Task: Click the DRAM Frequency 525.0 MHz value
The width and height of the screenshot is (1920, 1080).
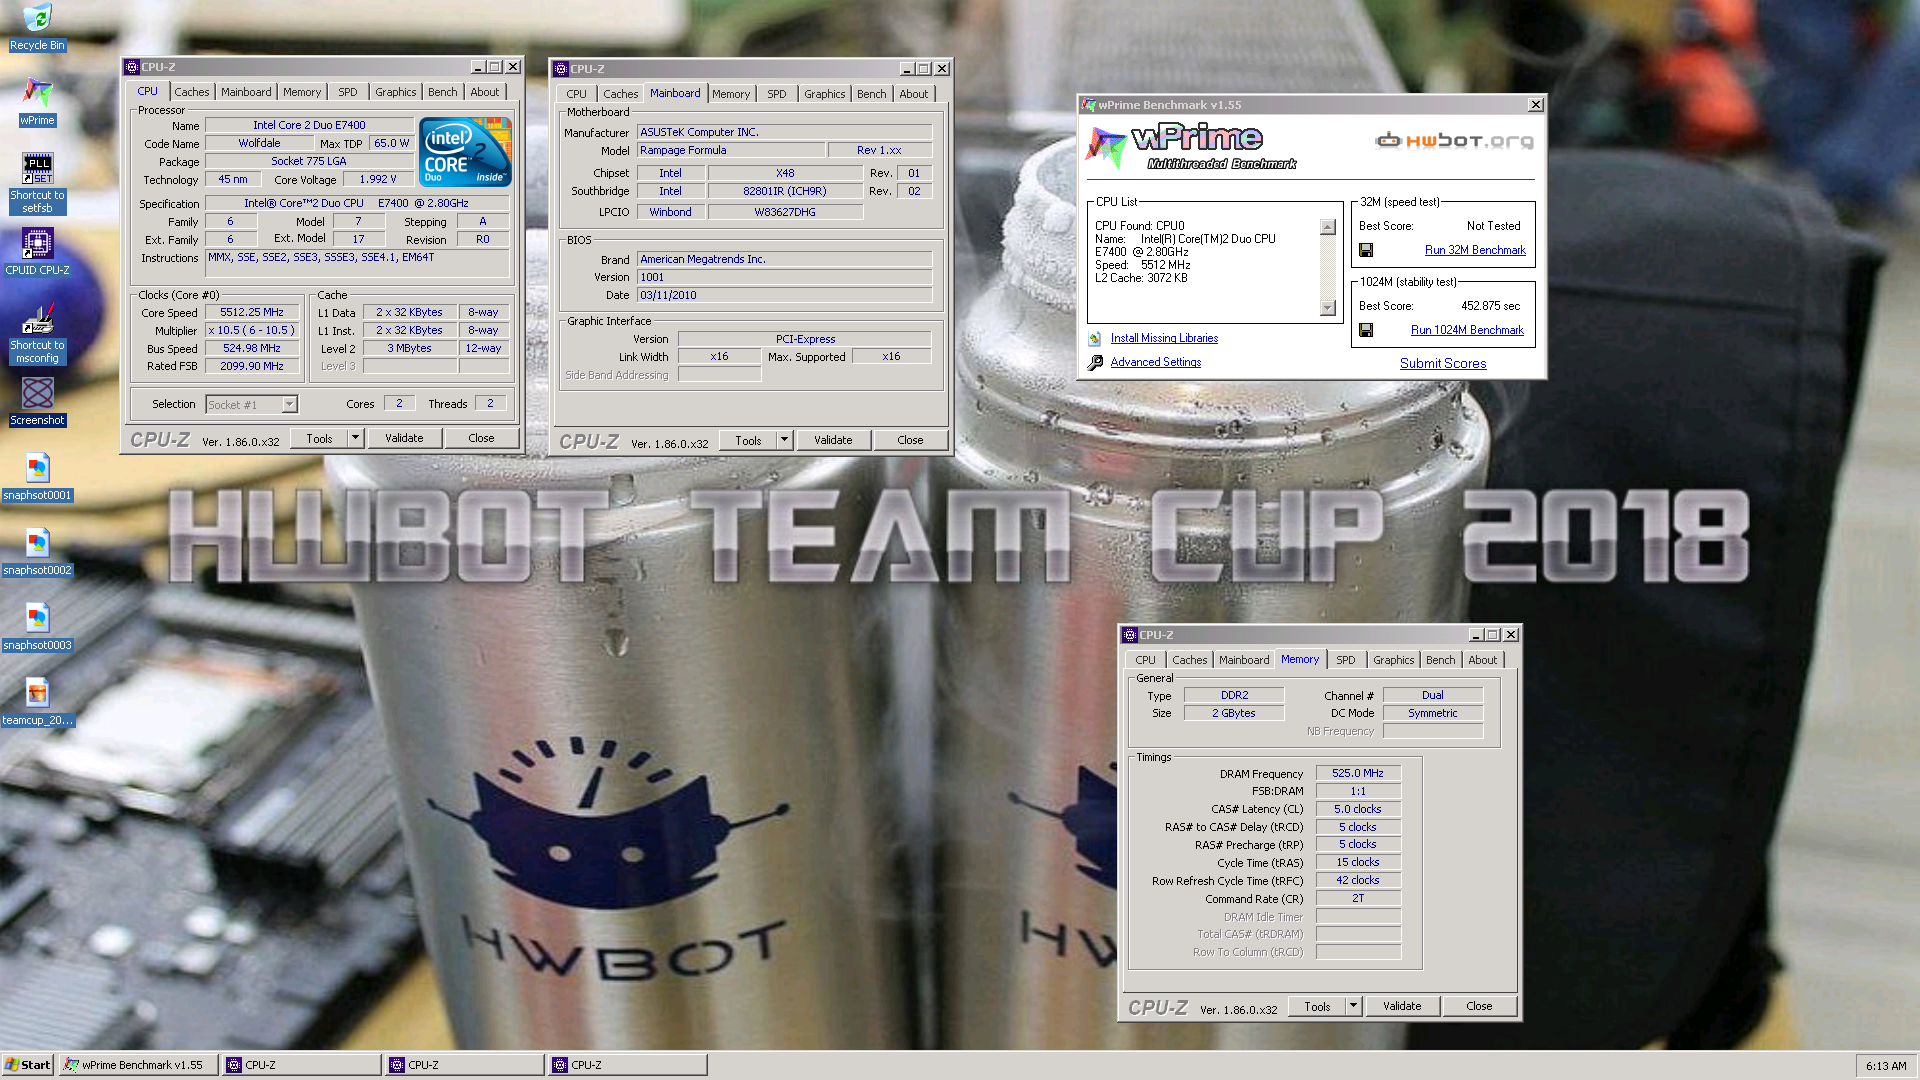Action: 1357,773
